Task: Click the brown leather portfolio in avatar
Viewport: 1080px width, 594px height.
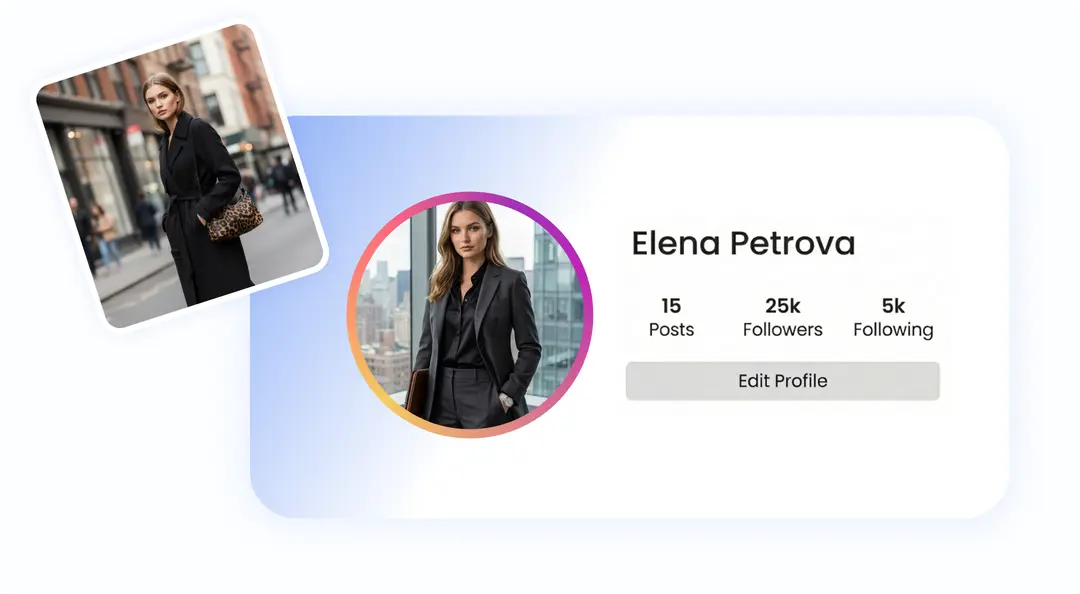Action: tap(416, 394)
